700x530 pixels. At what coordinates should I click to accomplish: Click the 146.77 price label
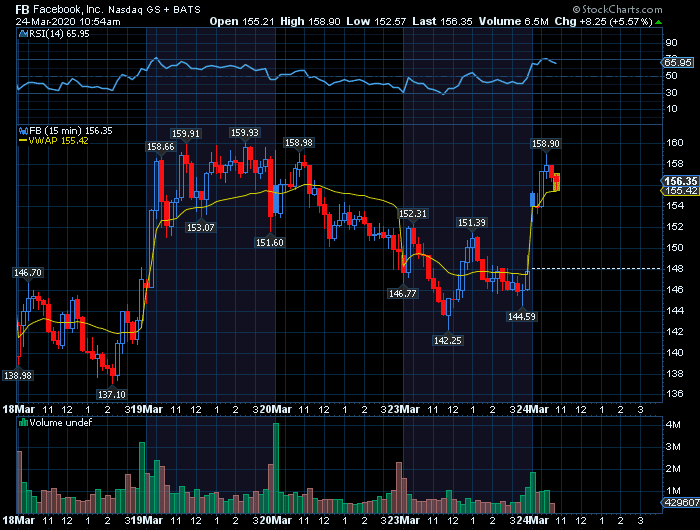pos(403,293)
